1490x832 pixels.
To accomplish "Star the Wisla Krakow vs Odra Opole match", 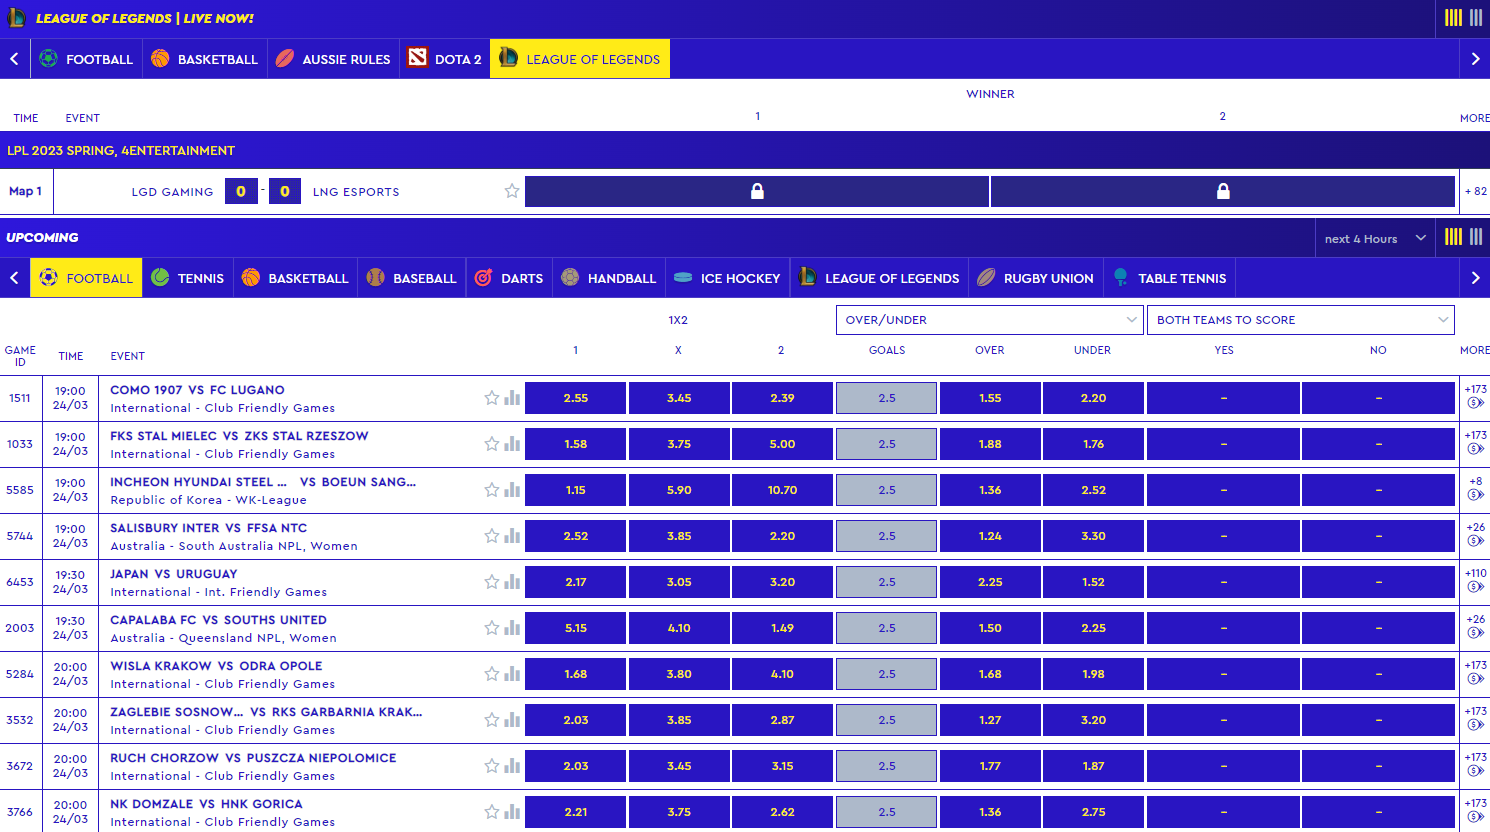I will pyautogui.click(x=491, y=674).
